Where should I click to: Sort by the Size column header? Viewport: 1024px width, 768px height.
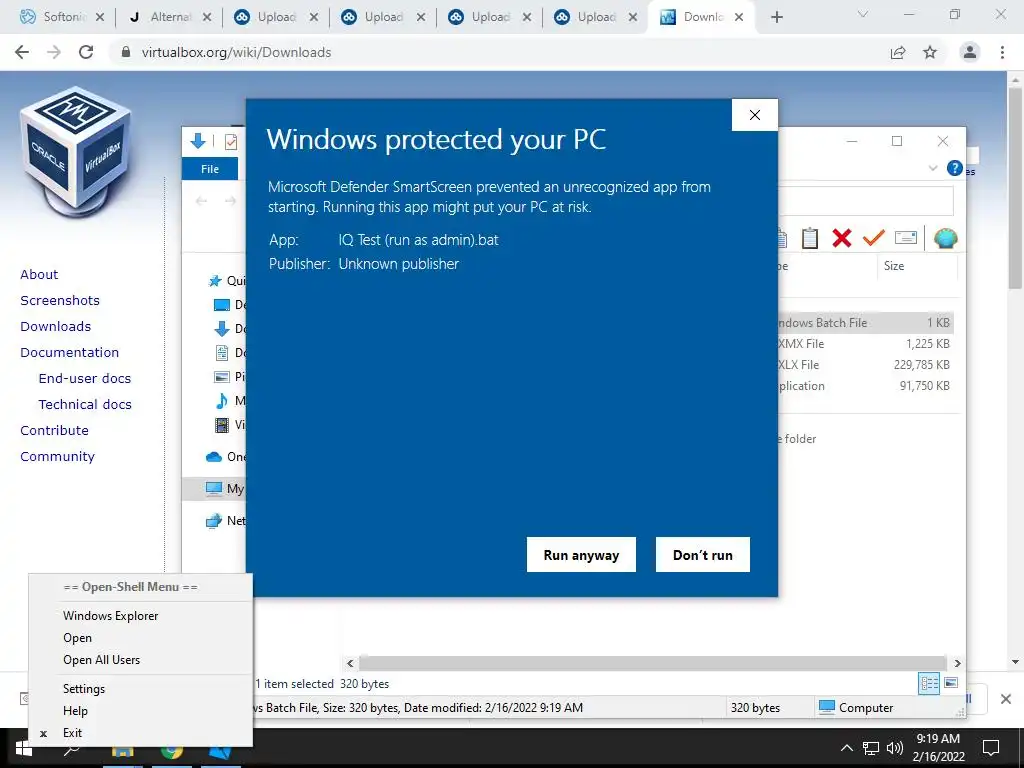tap(894, 266)
